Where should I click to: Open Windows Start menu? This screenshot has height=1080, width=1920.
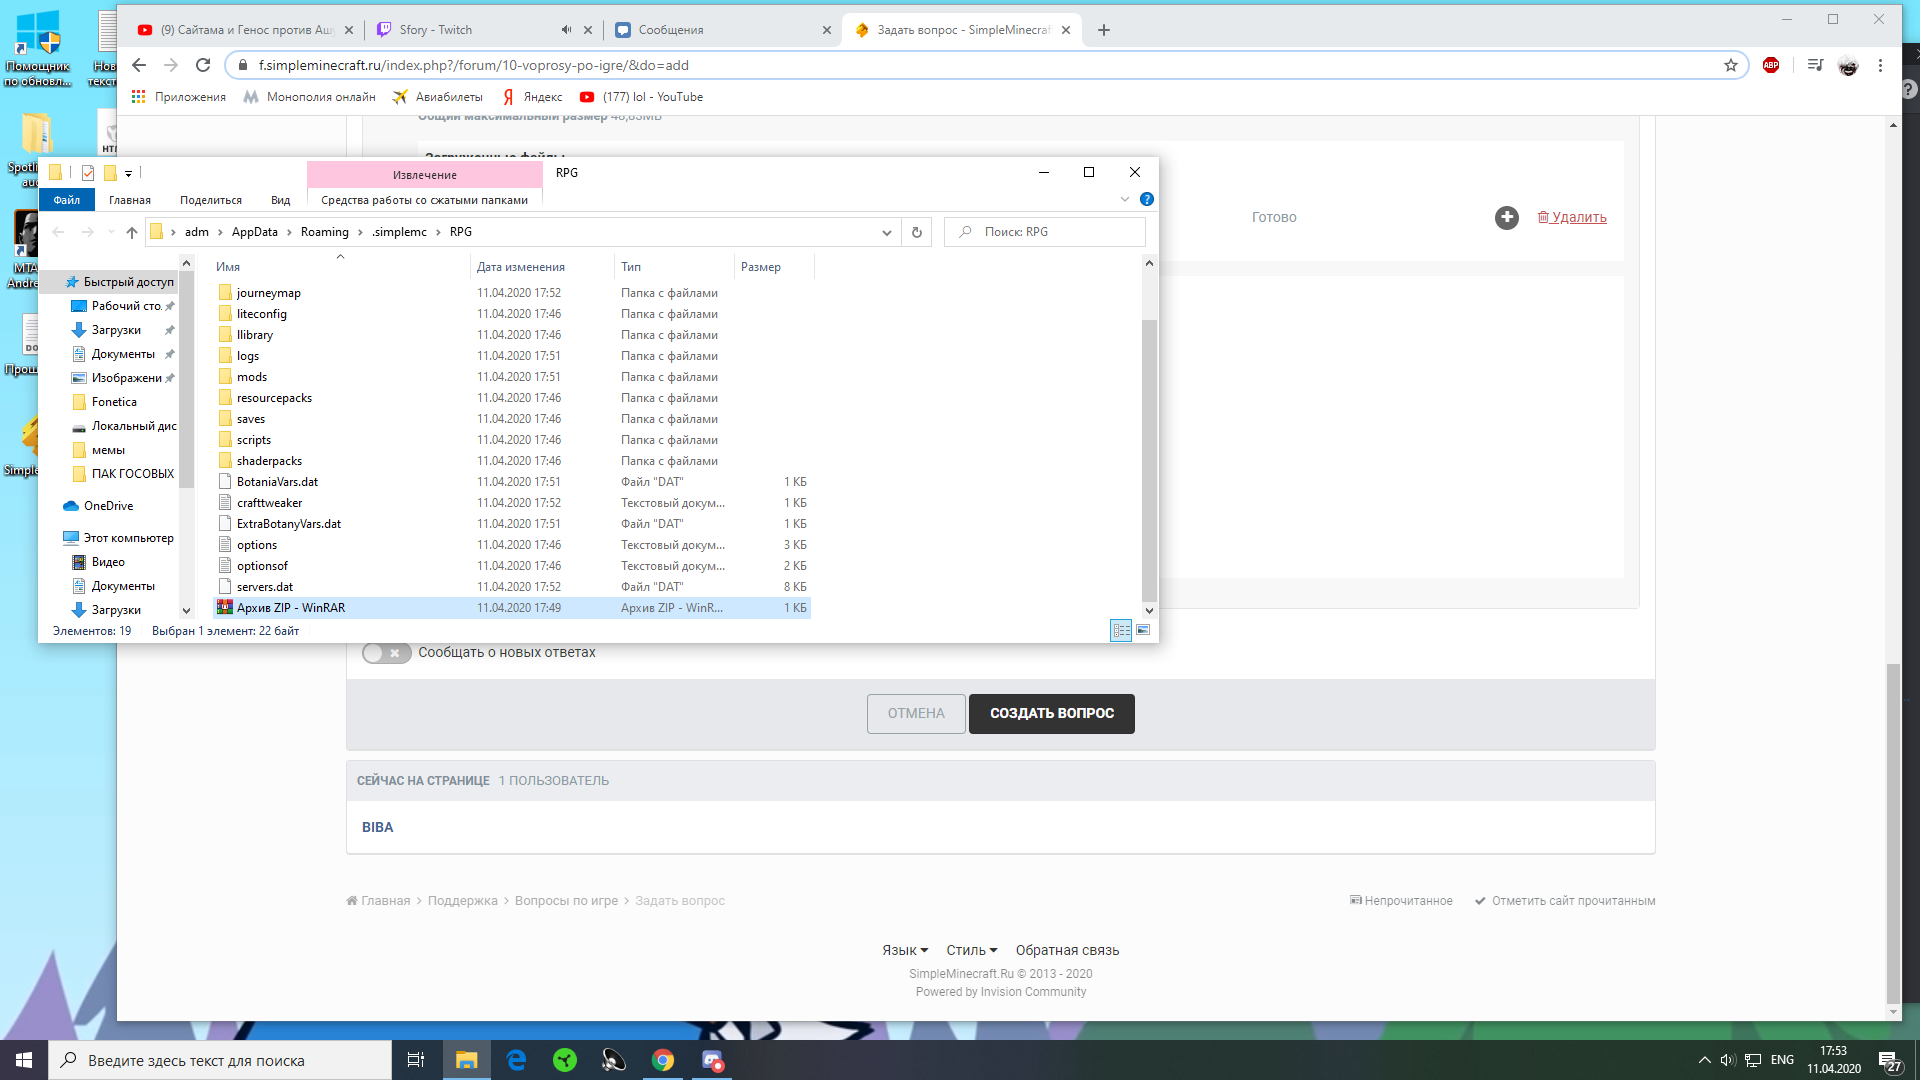point(24,1060)
